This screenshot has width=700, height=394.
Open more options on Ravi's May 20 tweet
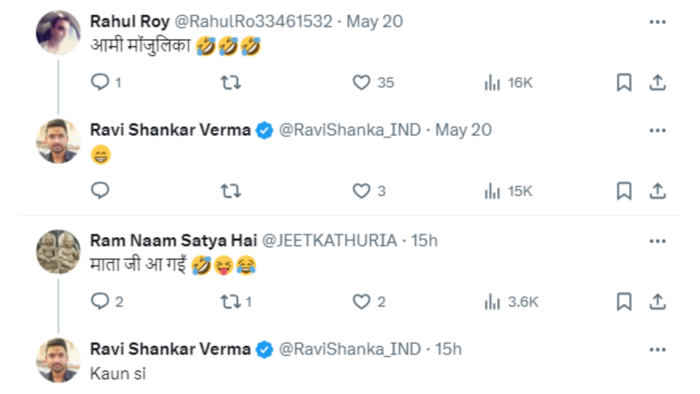[658, 130]
